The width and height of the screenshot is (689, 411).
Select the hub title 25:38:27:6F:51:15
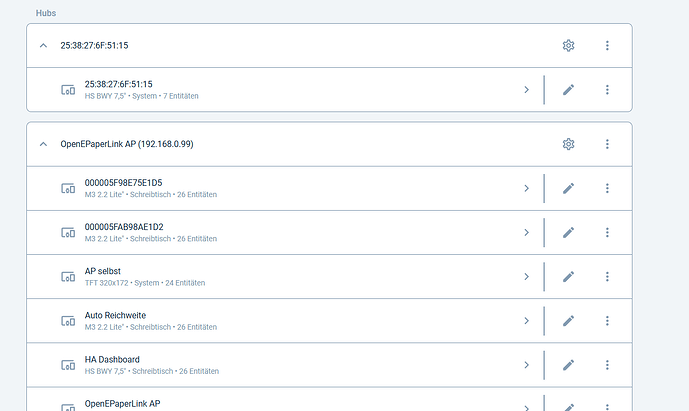coord(94,45)
